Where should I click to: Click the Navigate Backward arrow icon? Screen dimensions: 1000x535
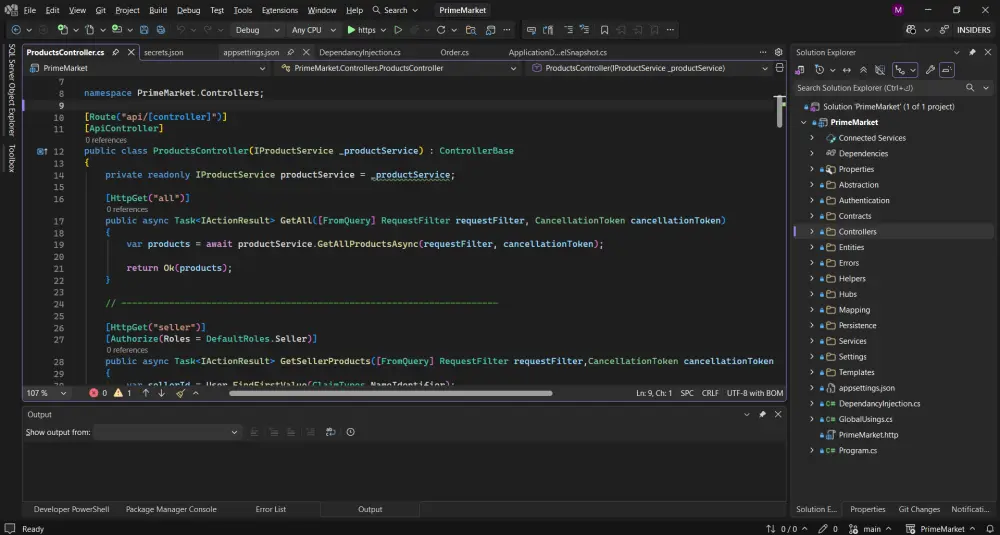[16, 30]
